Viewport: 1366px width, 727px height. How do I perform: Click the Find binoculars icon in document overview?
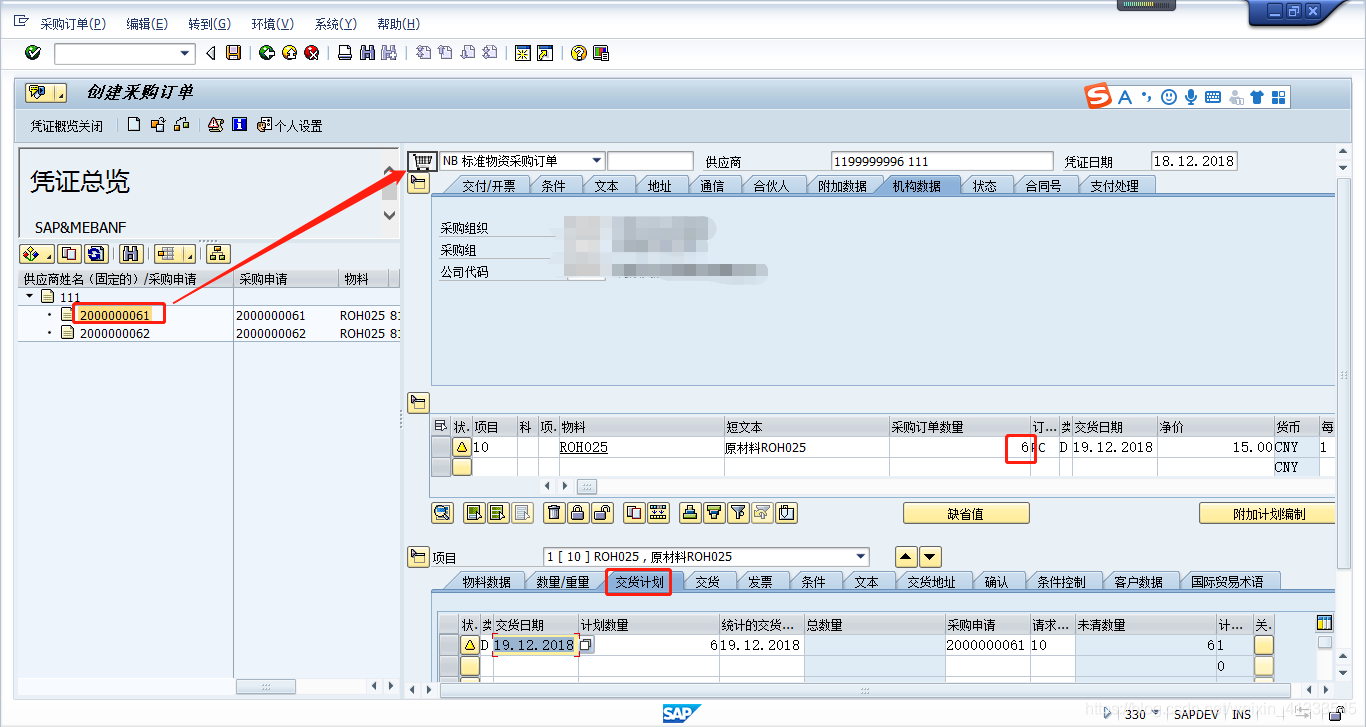[132, 254]
